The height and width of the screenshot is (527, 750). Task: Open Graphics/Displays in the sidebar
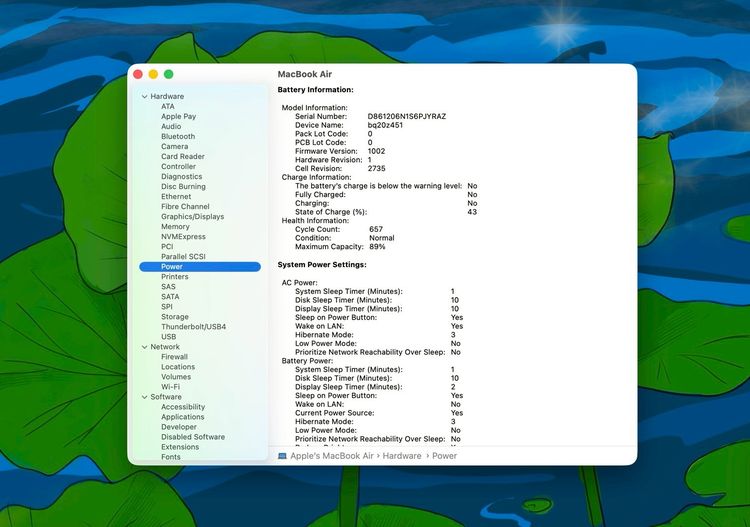tap(192, 217)
